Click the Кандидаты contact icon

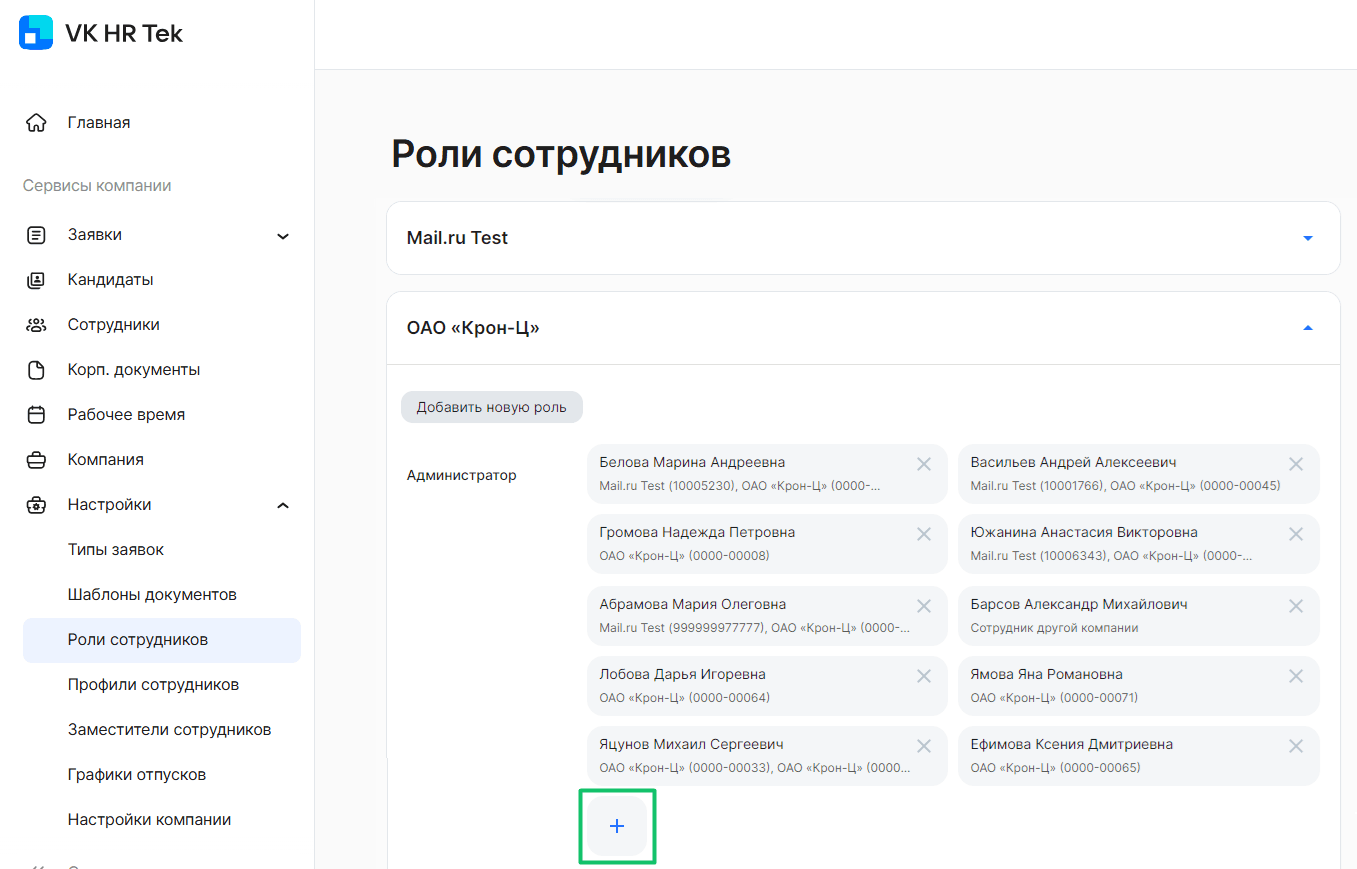point(36,280)
